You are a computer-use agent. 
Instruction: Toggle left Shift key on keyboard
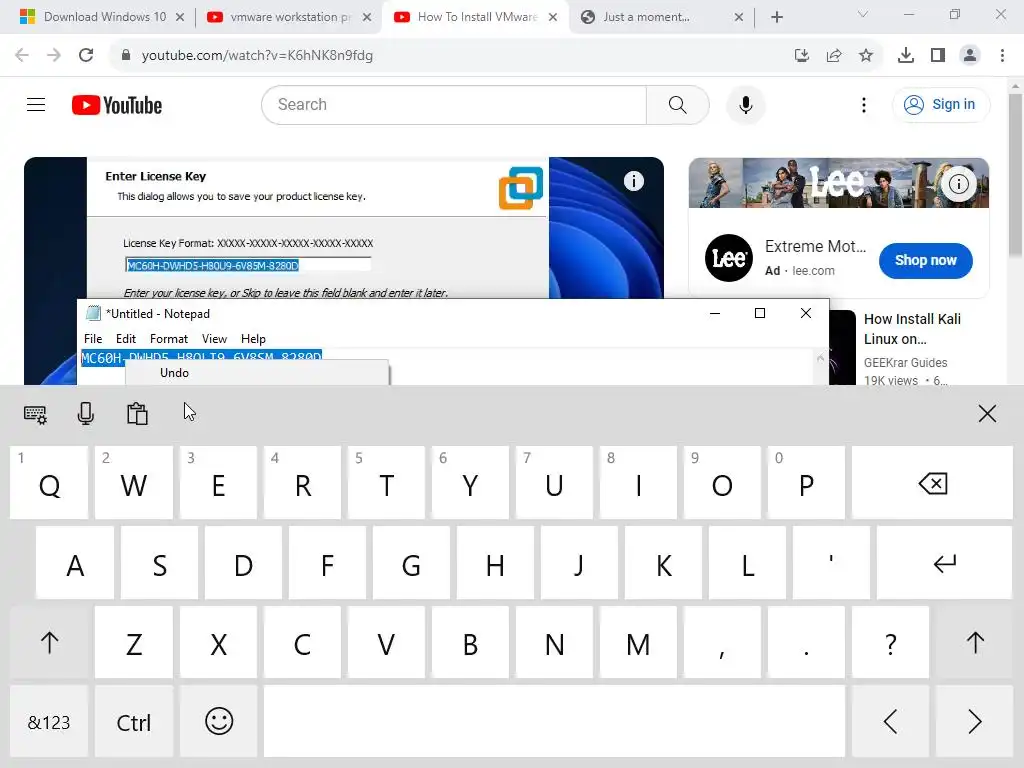pos(49,643)
